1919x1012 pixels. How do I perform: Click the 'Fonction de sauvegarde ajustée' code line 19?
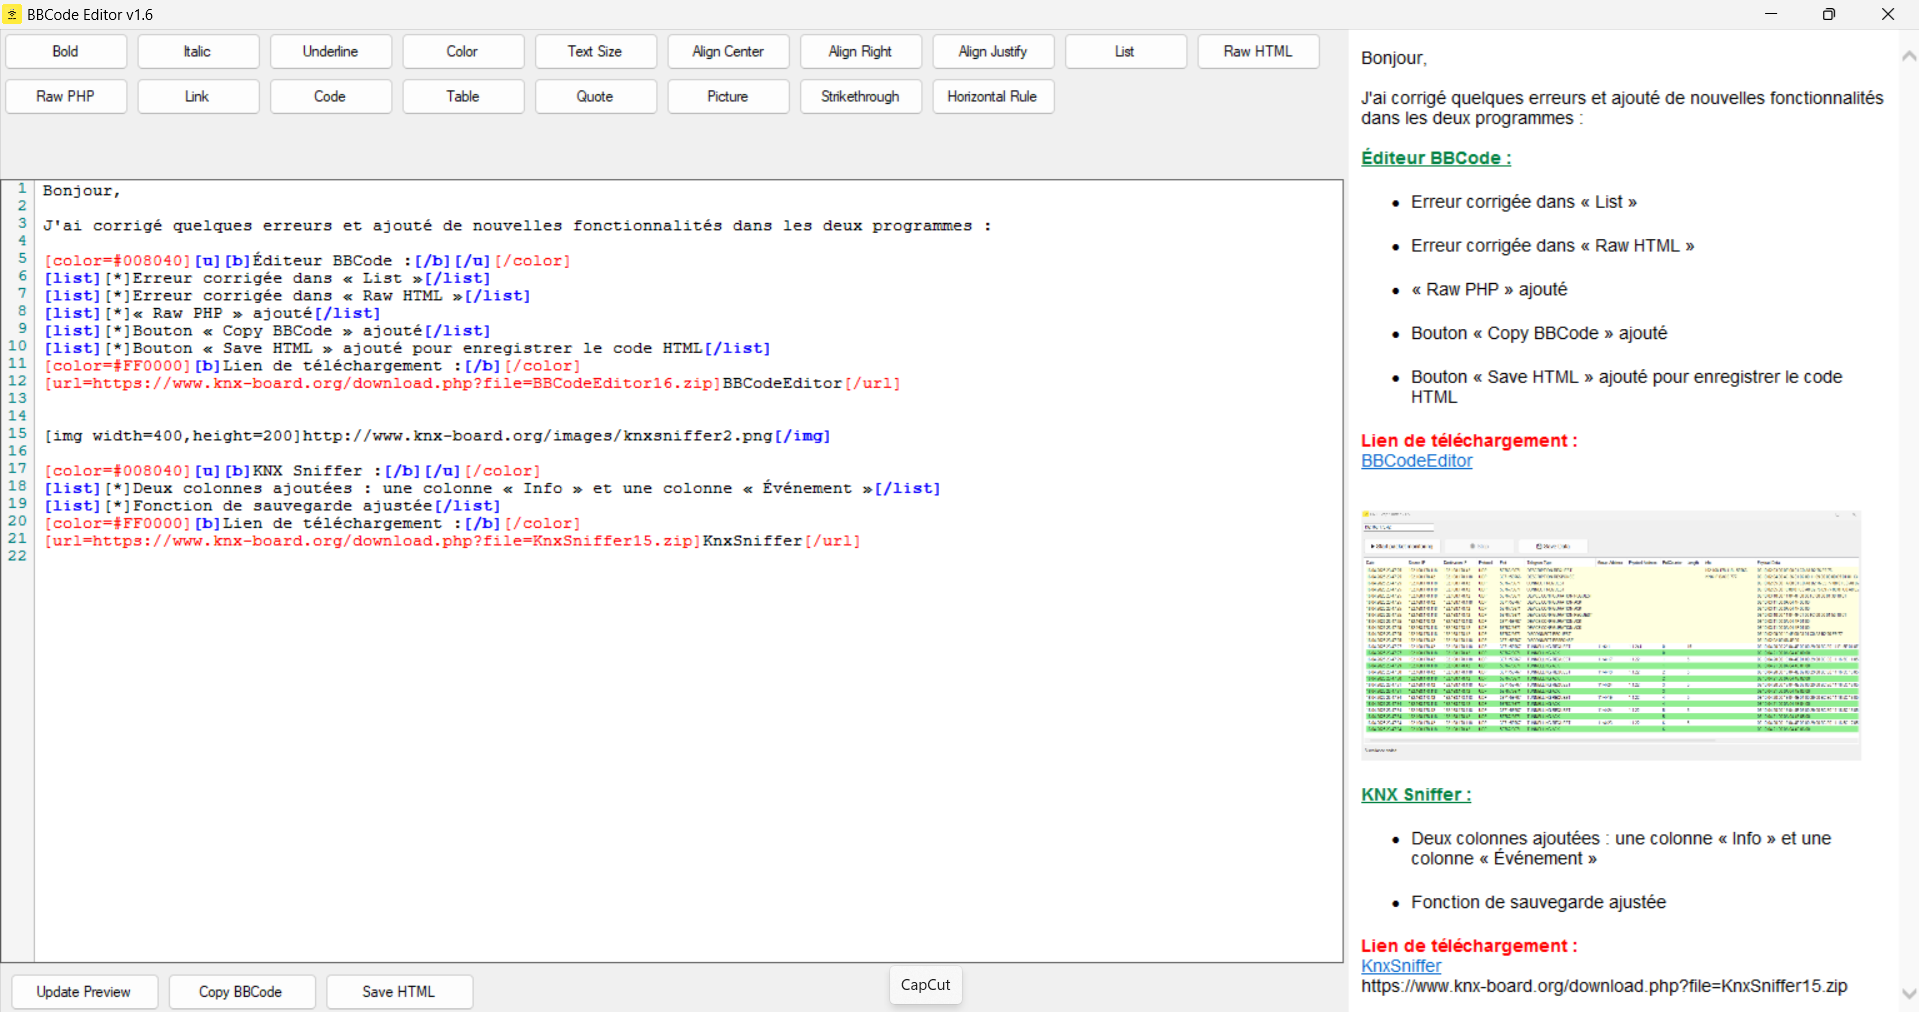coord(272,506)
